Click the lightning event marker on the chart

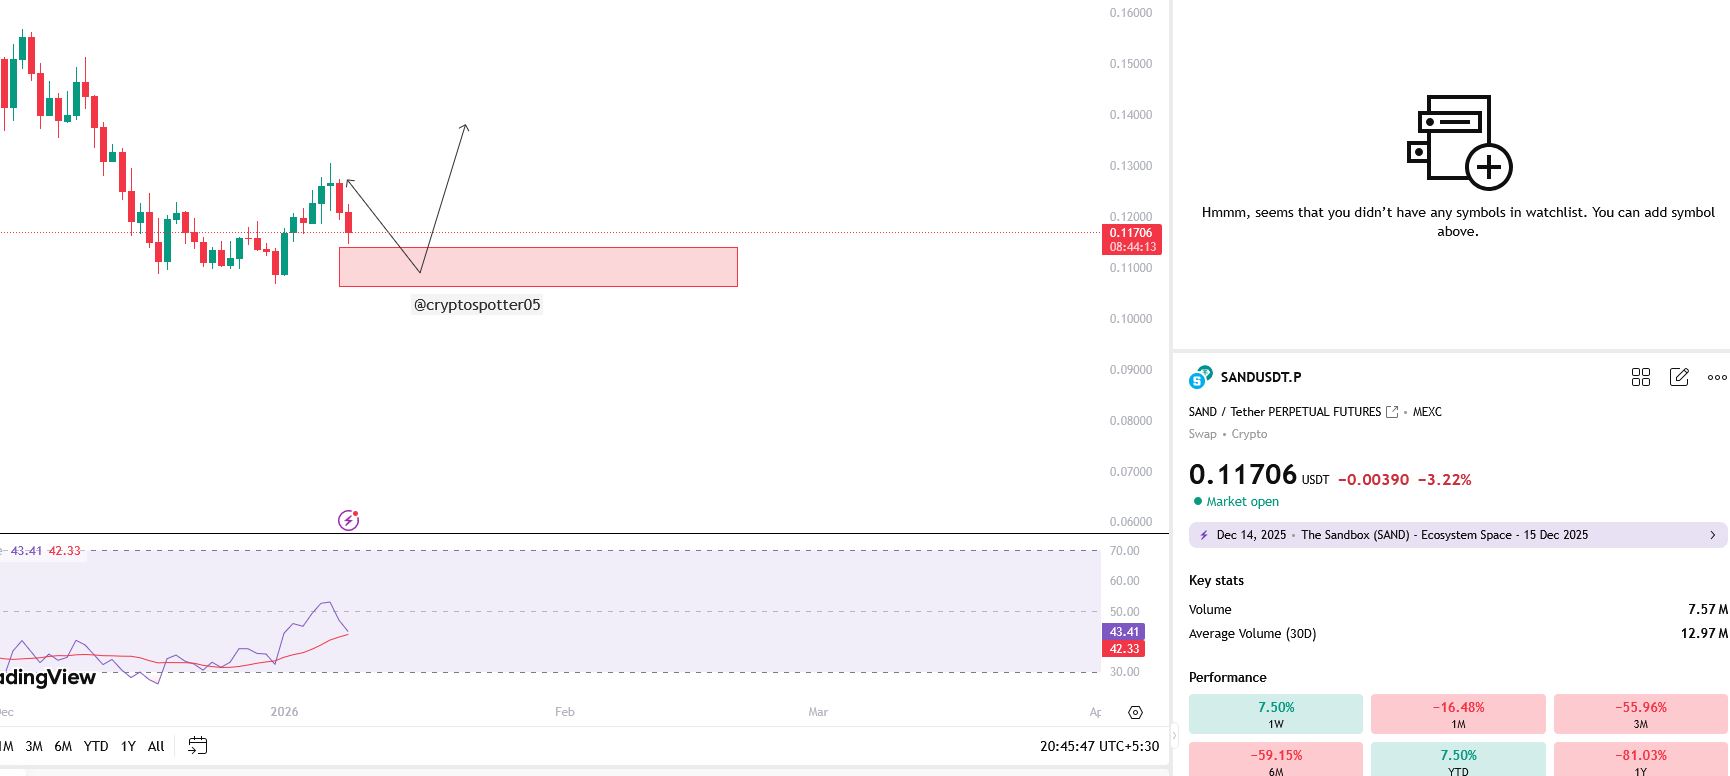(x=348, y=520)
